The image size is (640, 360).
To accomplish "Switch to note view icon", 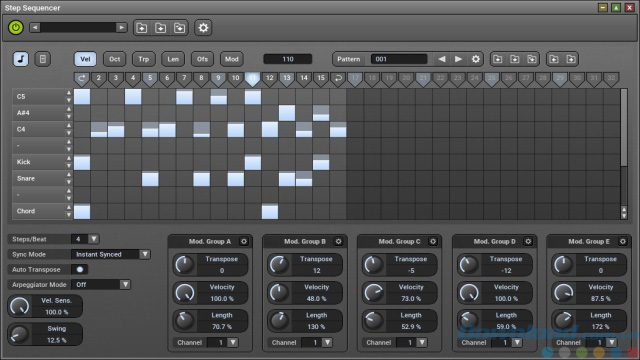I will [x=21, y=59].
